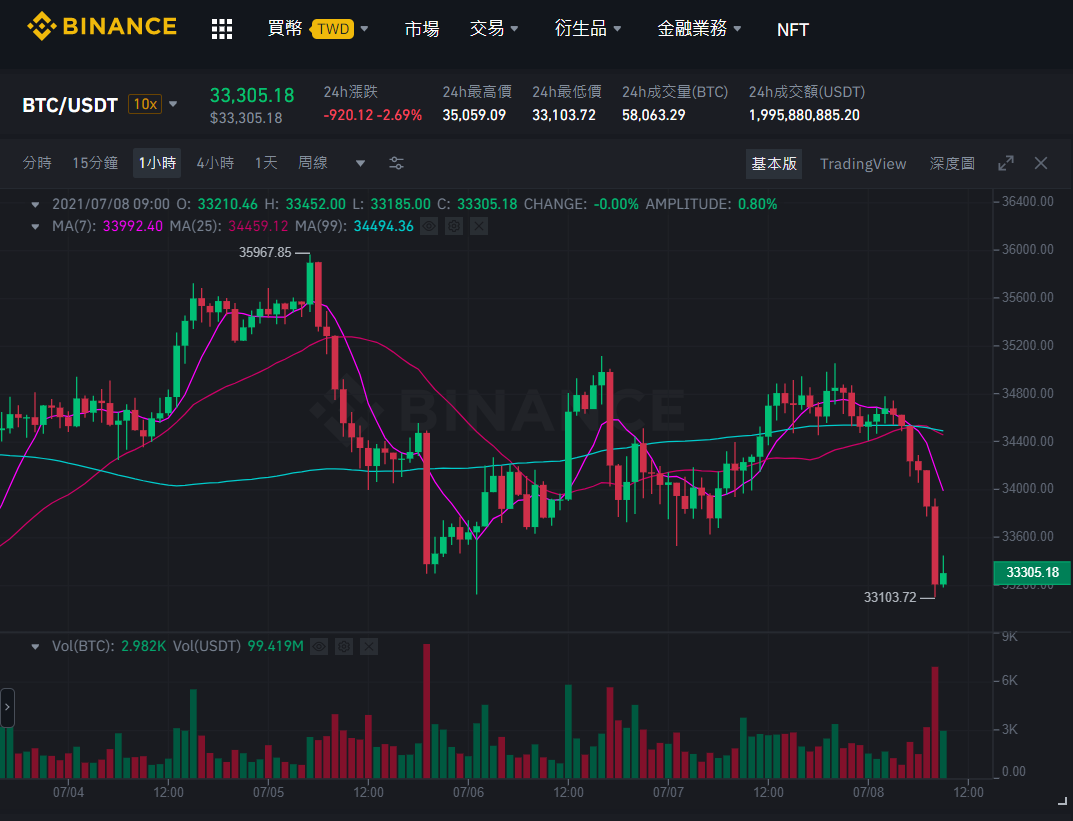The height and width of the screenshot is (821, 1073).
Task: Open Vol indicator settings gear
Action: click(x=344, y=646)
